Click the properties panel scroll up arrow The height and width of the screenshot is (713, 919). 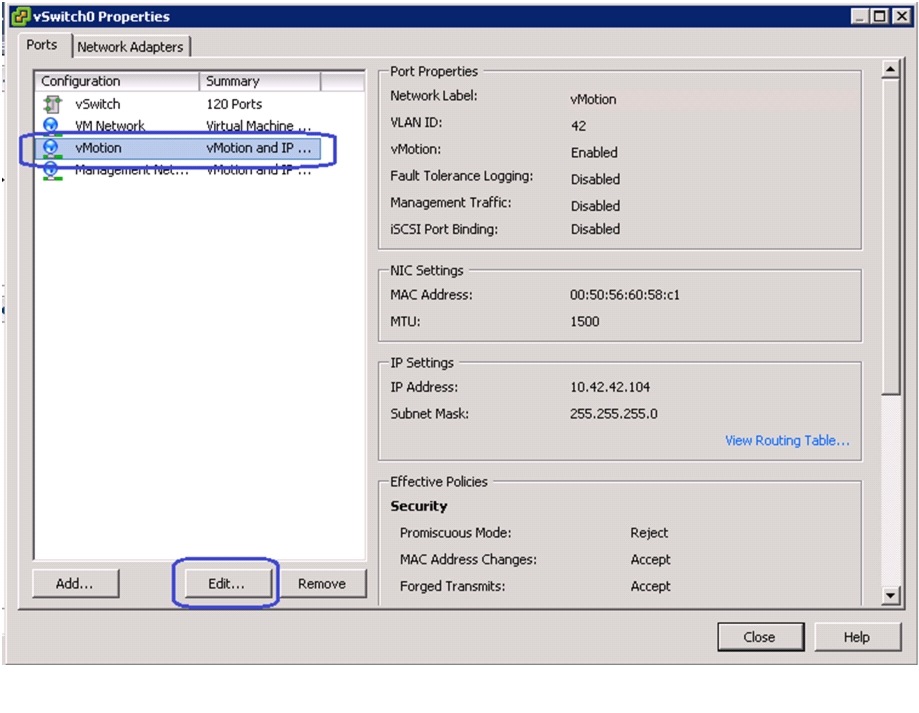pyautogui.click(x=890, y=70)
